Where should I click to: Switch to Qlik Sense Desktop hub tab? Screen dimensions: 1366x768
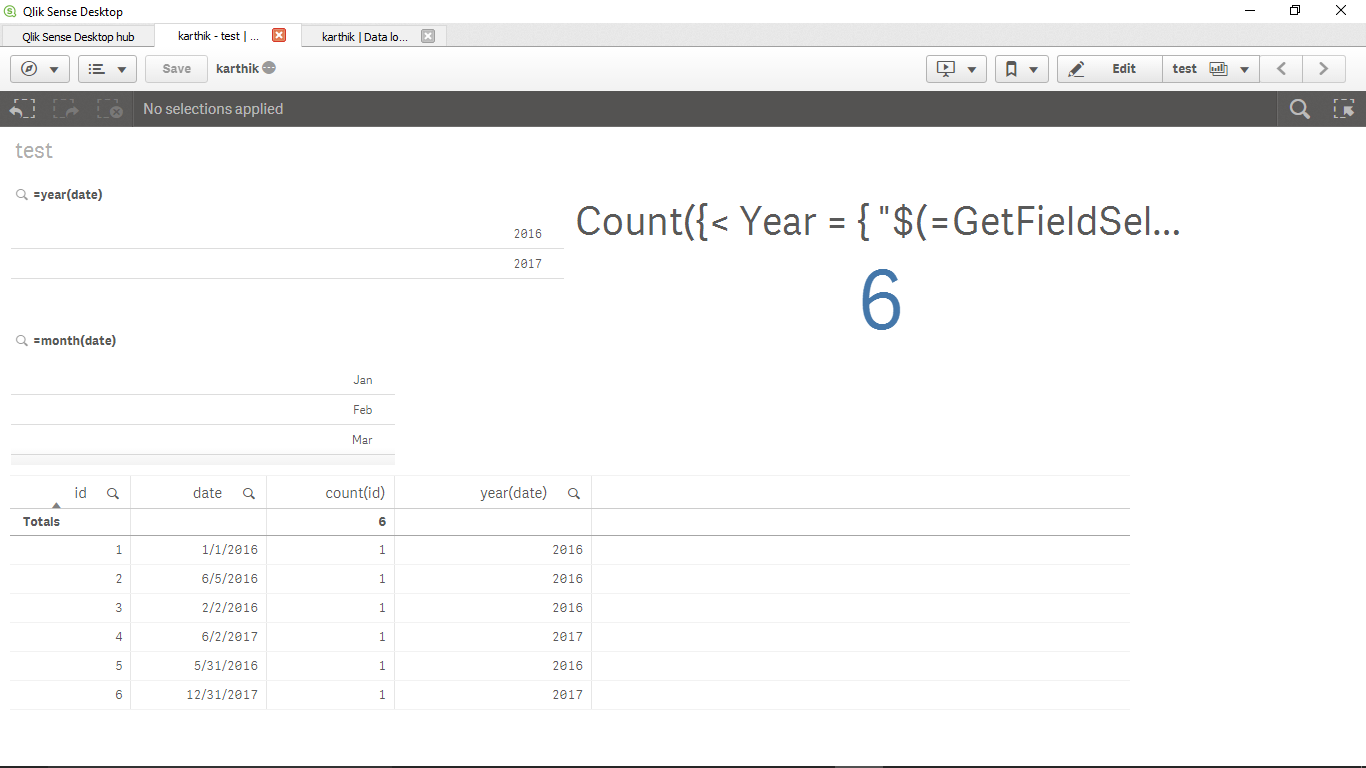(x=78, y=36)
